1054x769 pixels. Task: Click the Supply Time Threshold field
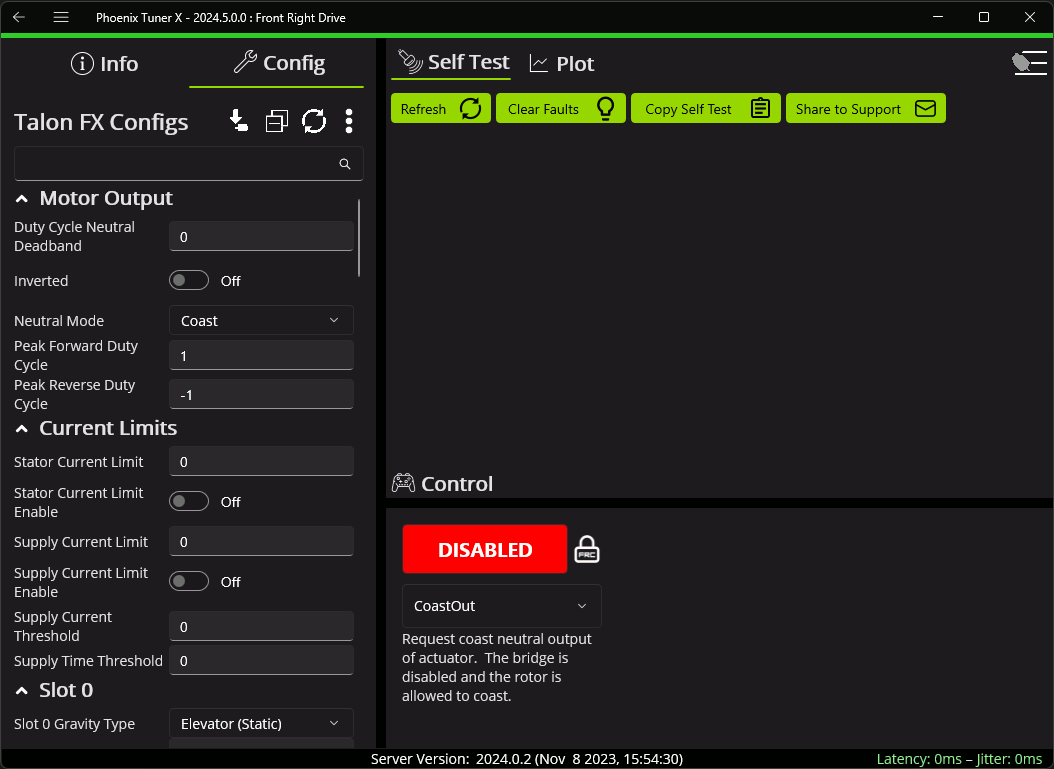click(x=261, y=661)
